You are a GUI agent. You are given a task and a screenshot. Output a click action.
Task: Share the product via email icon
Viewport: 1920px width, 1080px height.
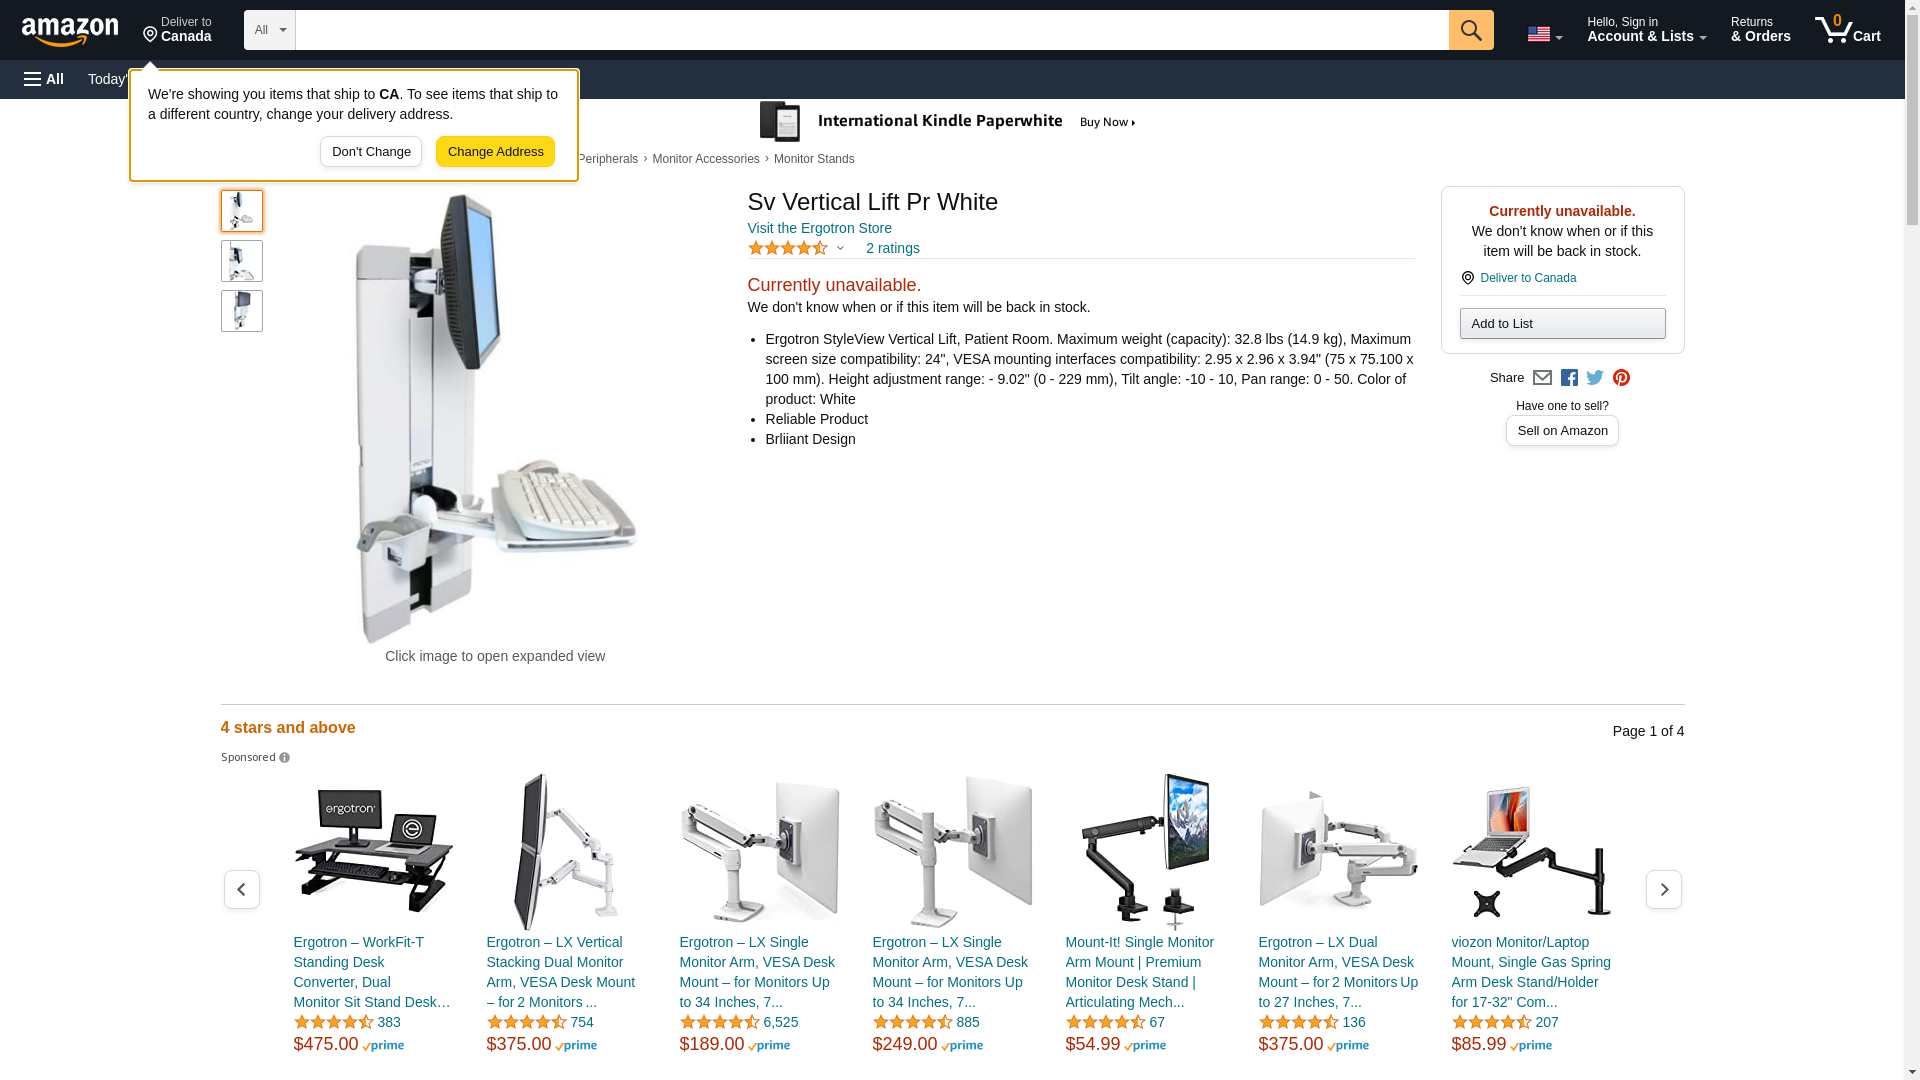[x=1542, y=378]
